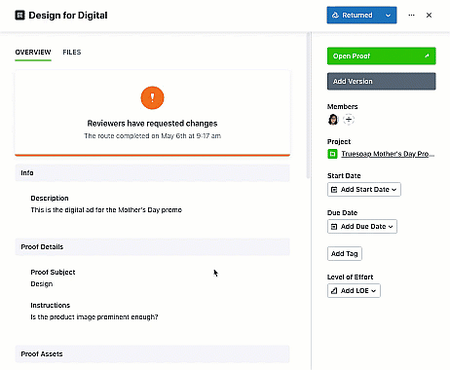Switch to the Files tab
The width and height of the screenshot is (450, 370).
point(72,52)
